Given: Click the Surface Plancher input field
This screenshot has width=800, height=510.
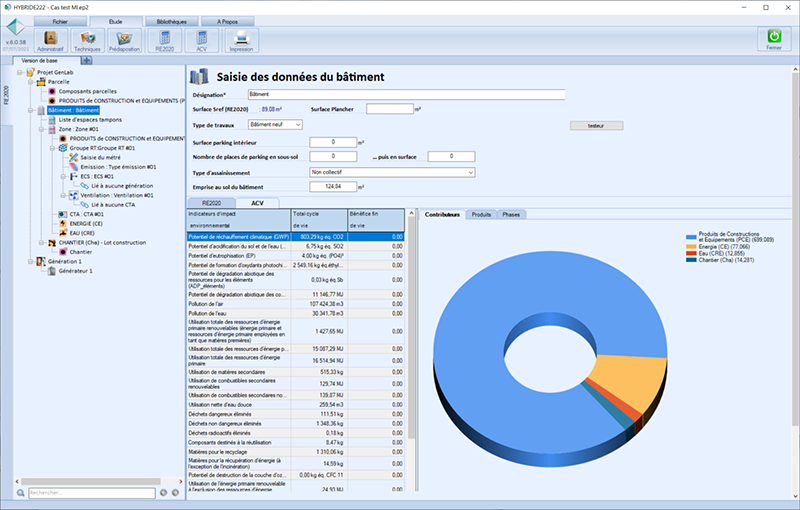Looking at the screenshot, I should (390, 109).
